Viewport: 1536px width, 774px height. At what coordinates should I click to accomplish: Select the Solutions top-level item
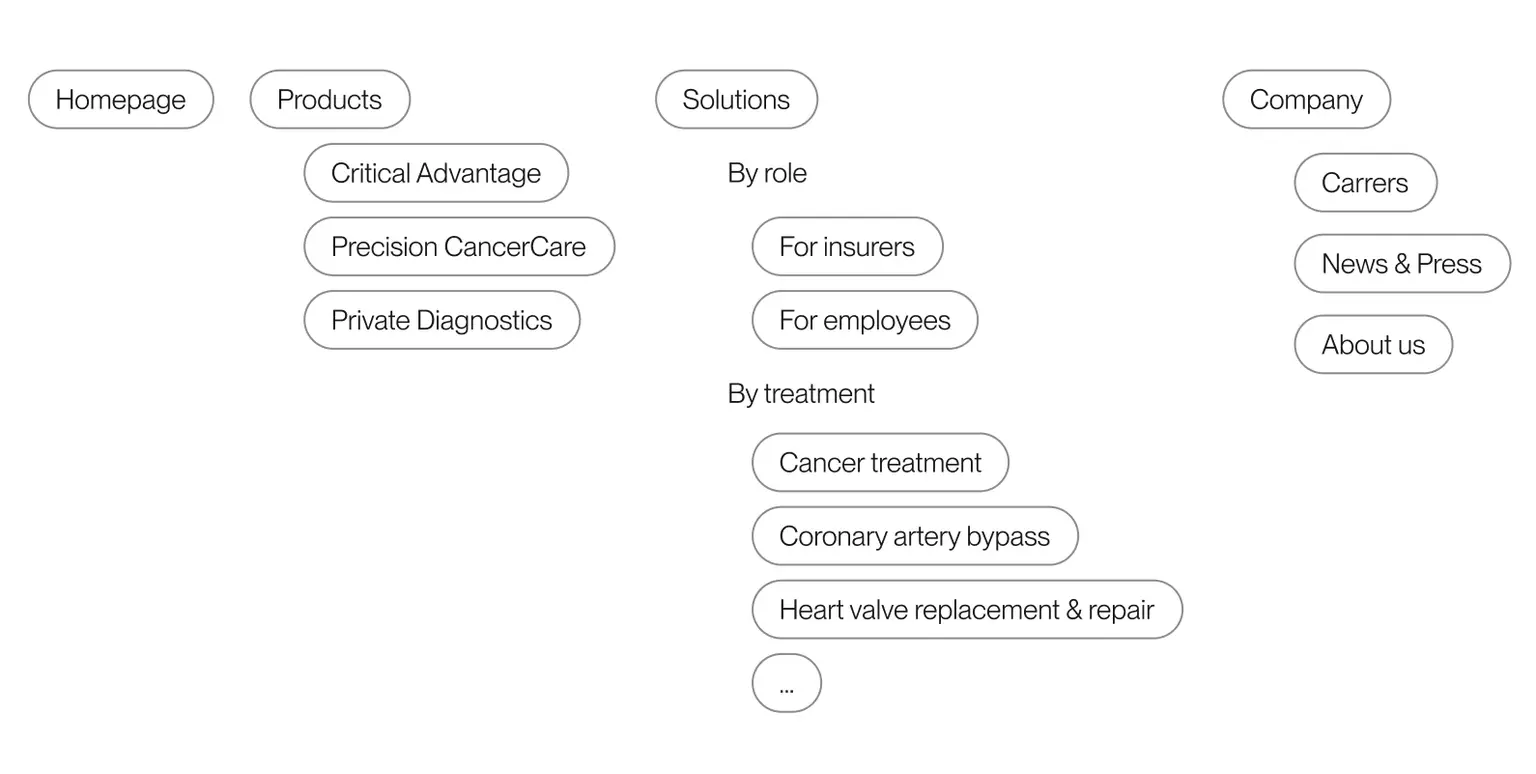736,100
